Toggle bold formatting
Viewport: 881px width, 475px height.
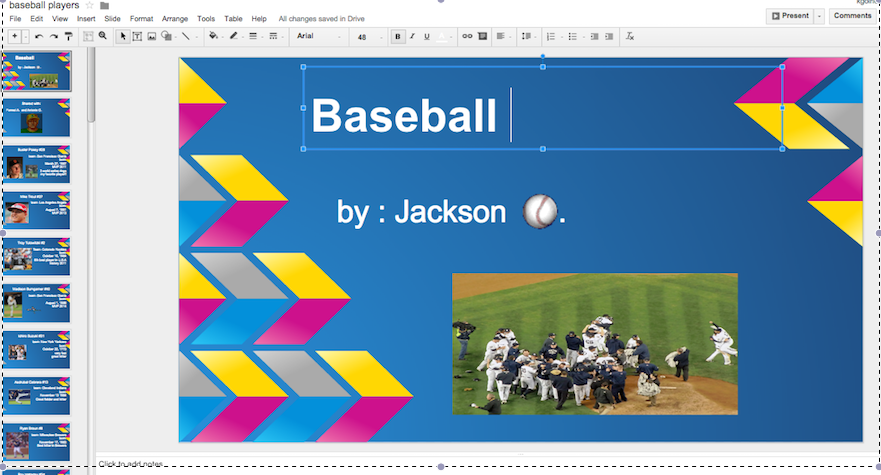point(398,37)
